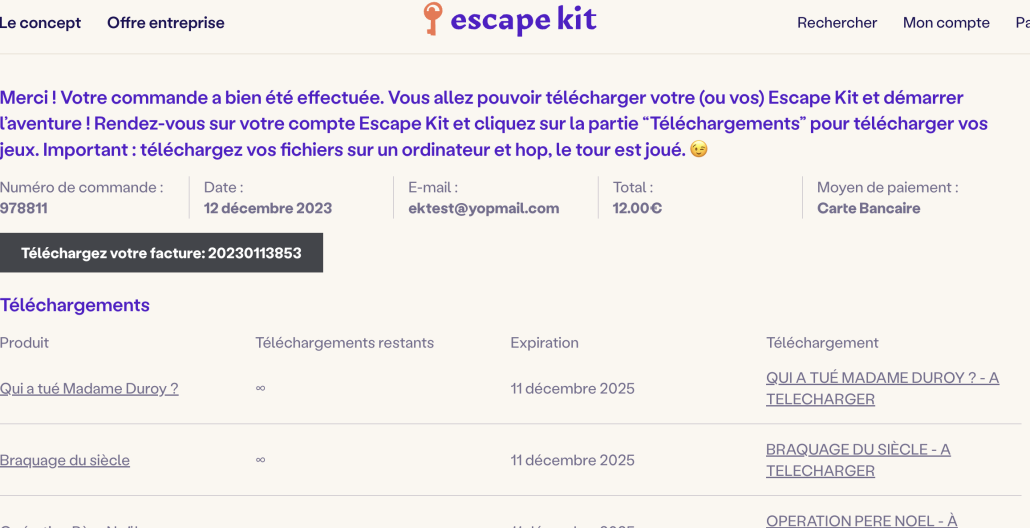1030x528 pixels.
Task: Click the escape kit key logo
Action: click(432, 18)
